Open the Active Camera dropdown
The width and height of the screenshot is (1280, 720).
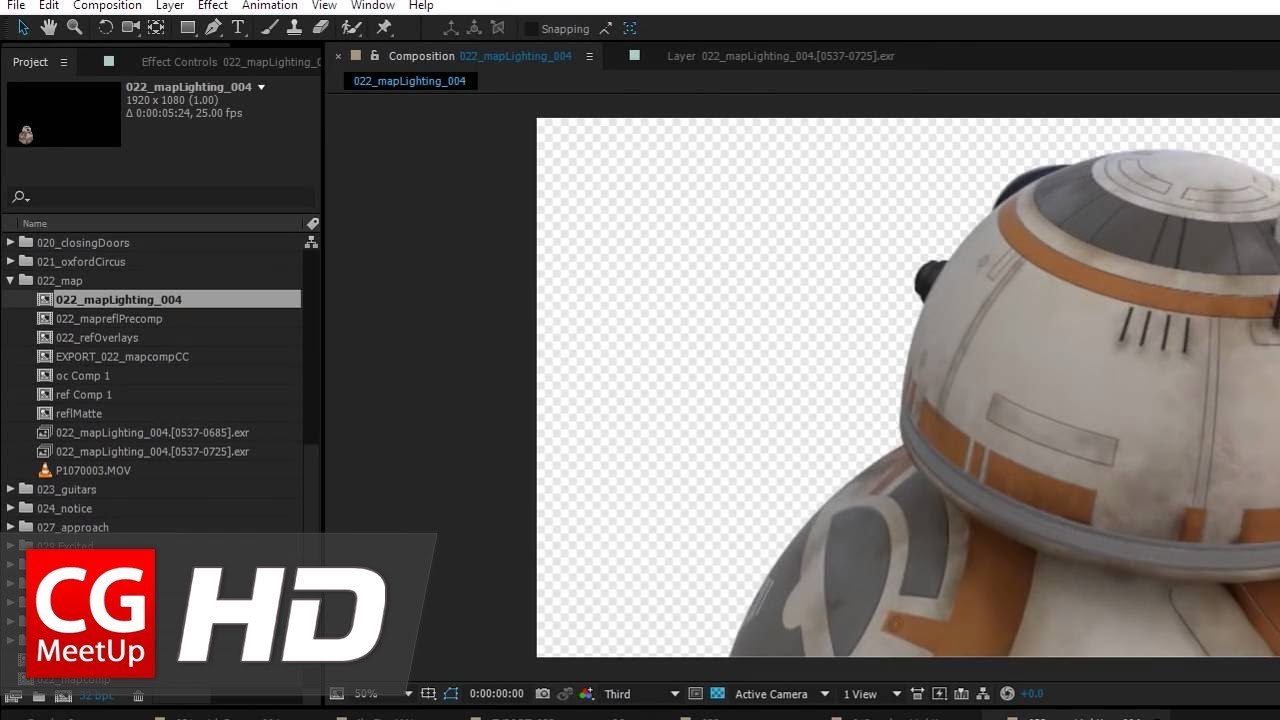pos(782,694)
